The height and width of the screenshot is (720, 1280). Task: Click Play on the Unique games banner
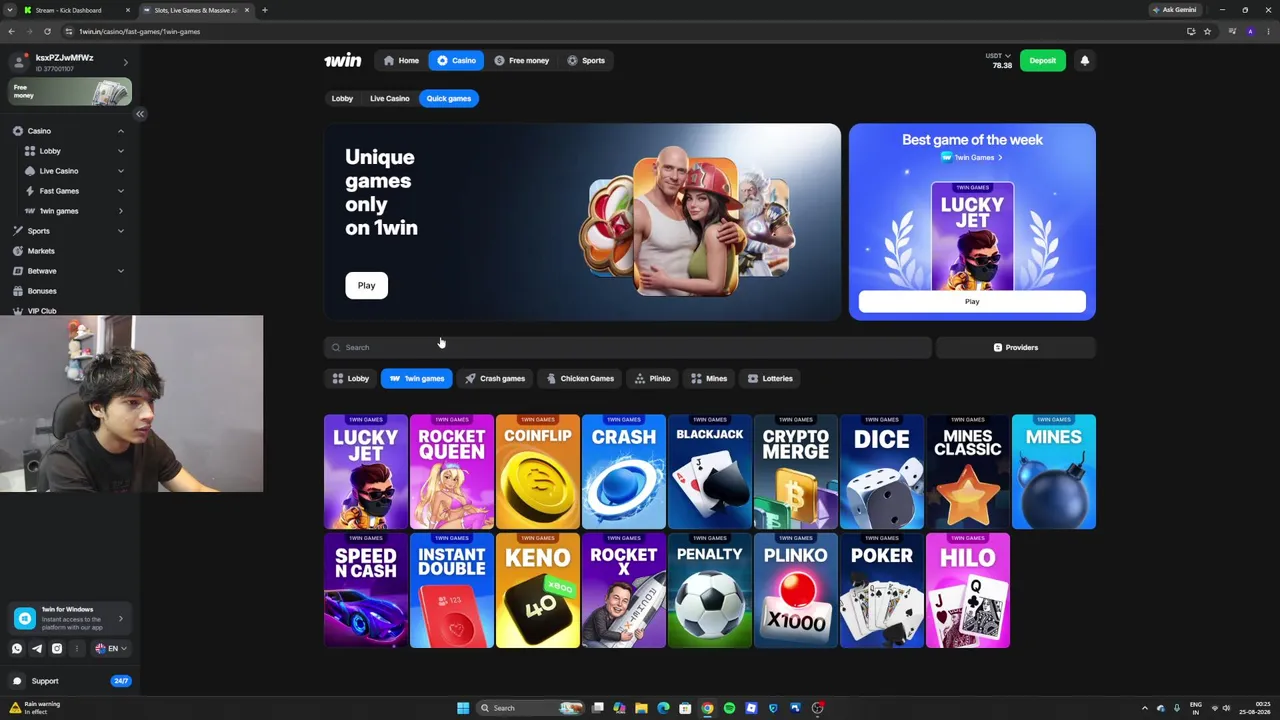pyautogui.click(x=366, y=285)
